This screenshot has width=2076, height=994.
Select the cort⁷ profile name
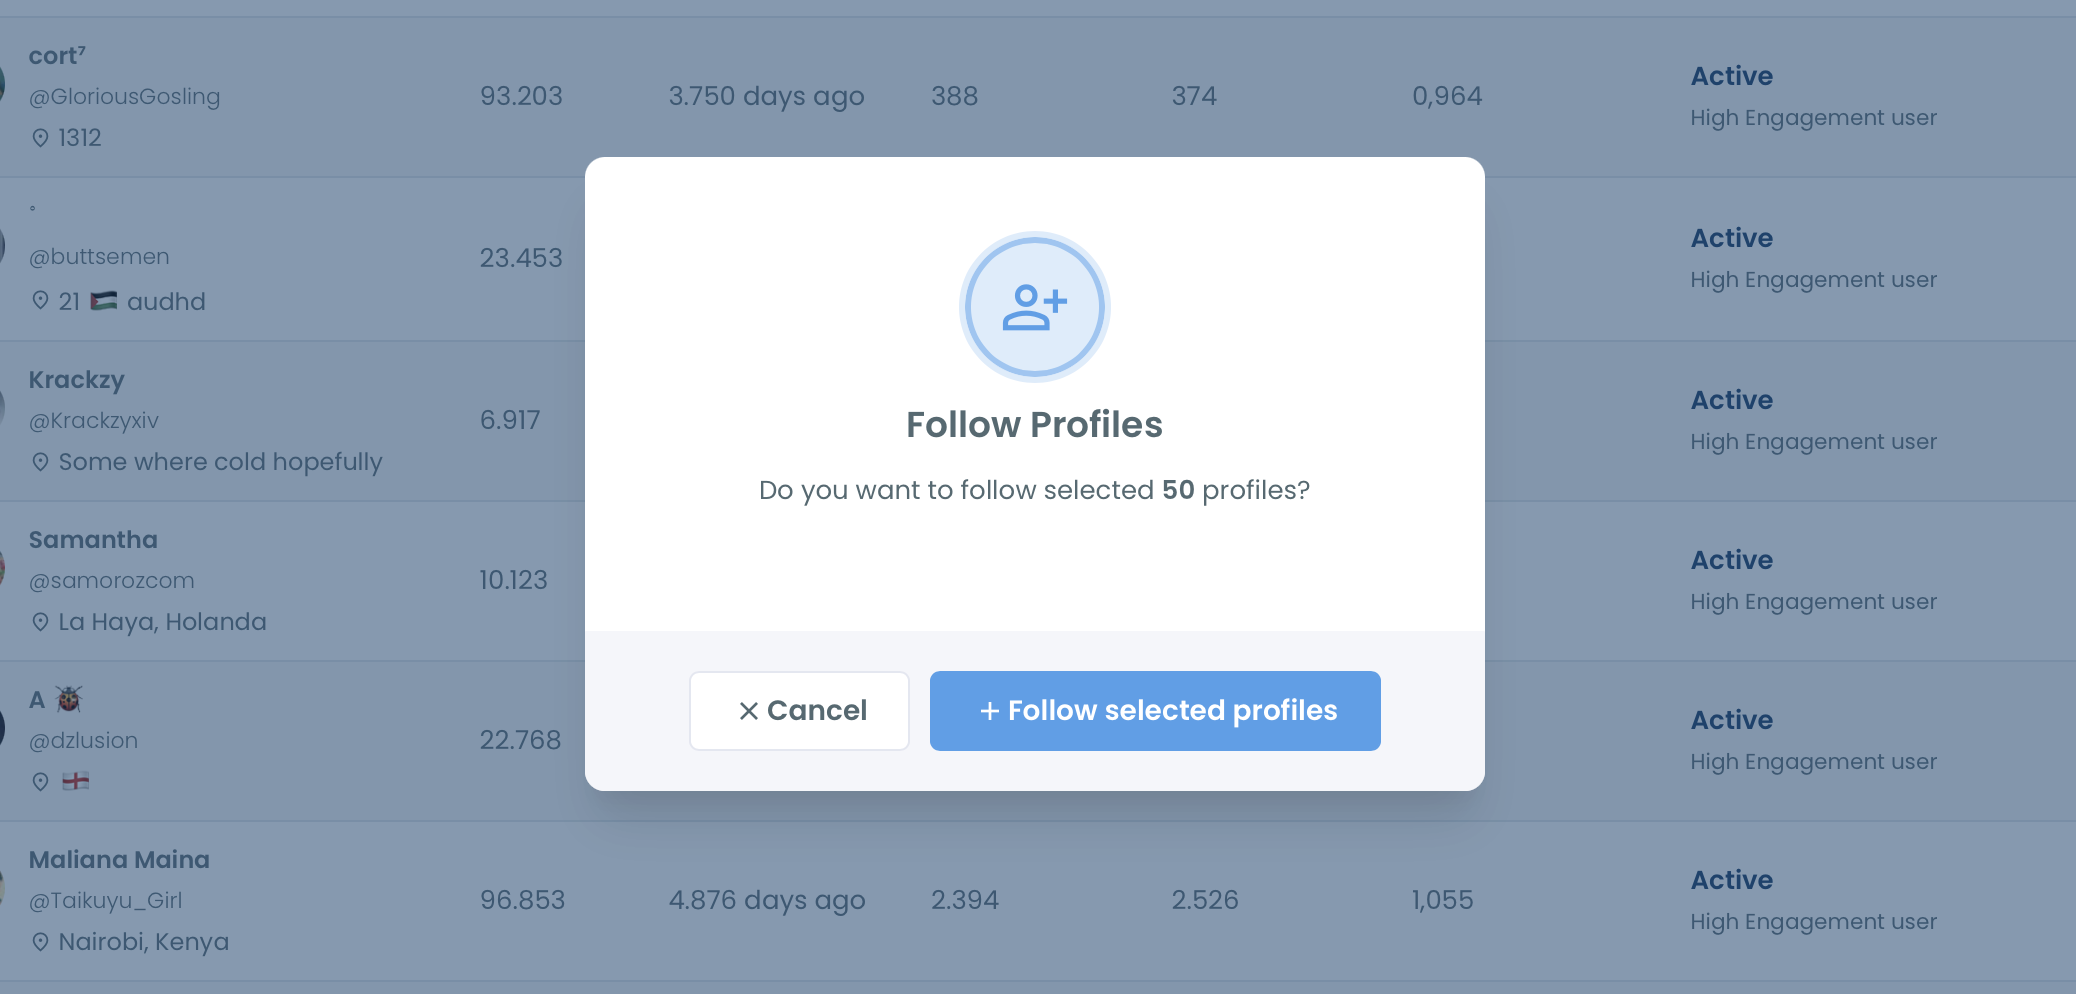[56, 55]
